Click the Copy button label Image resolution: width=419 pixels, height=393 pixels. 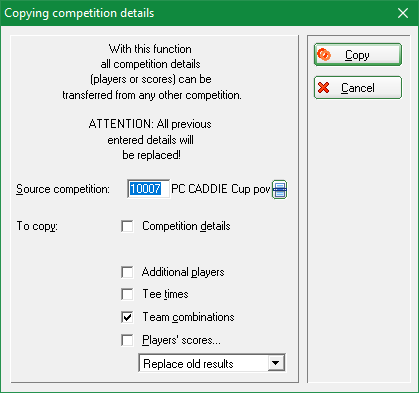click(x=357, y=55)
